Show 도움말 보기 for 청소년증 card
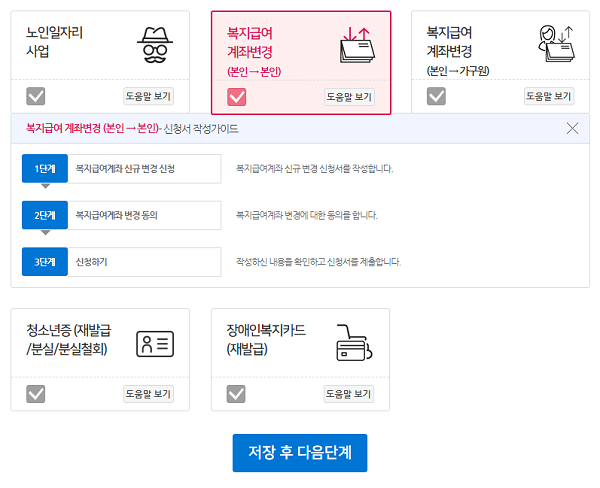 click(148, 394)
